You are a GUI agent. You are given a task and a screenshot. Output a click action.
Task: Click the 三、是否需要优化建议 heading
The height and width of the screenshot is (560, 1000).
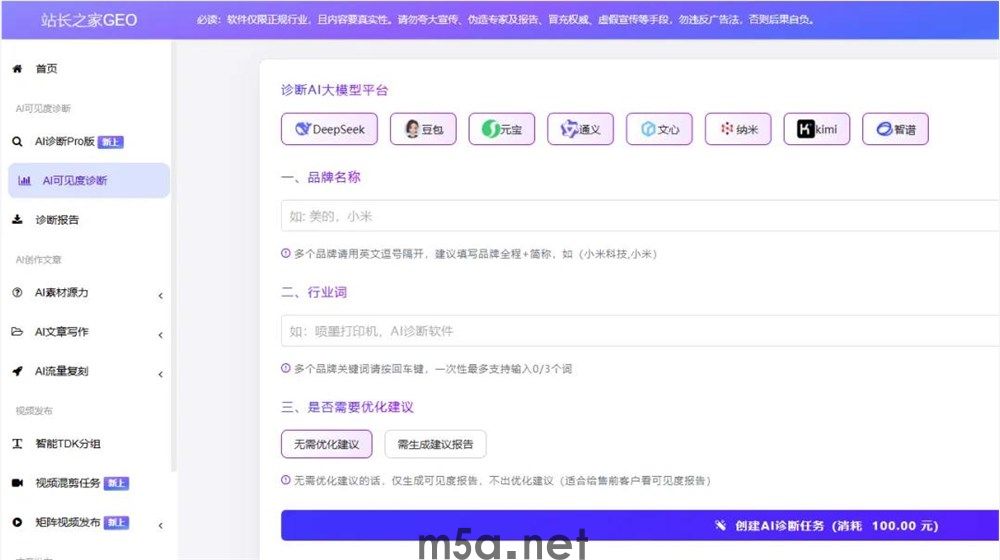click(348, 407)
